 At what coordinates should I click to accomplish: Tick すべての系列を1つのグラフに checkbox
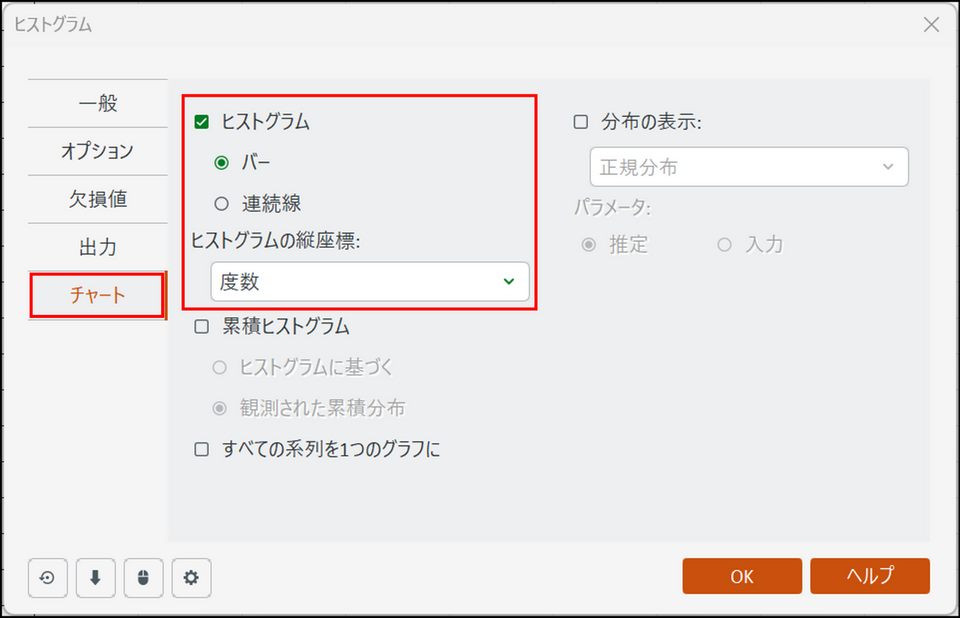point(202,449)
